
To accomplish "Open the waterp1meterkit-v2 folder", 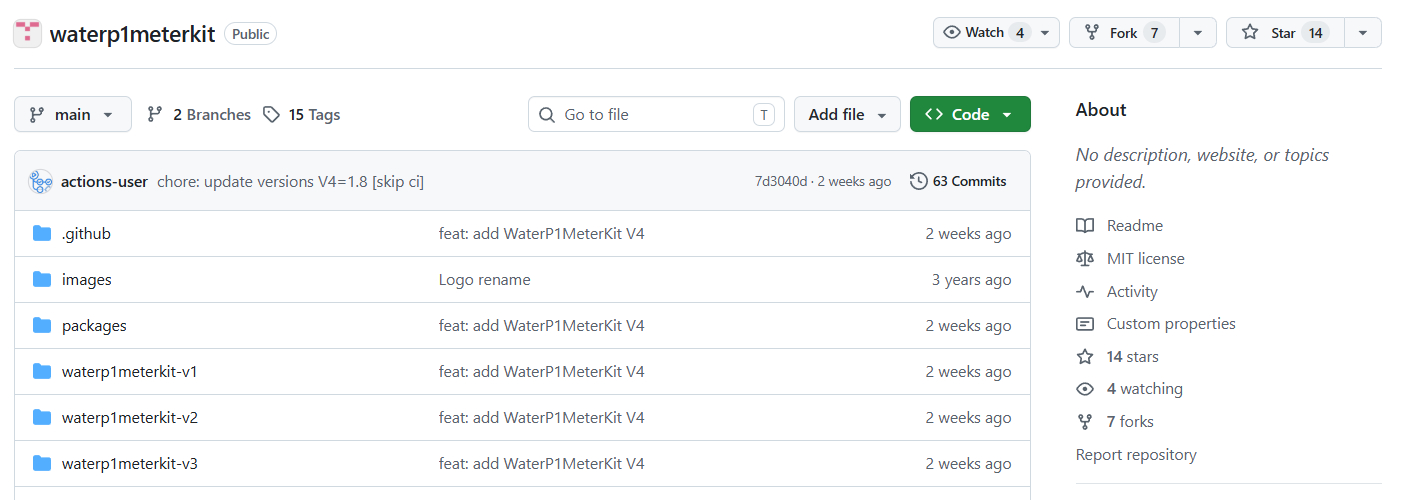I will coord(130,418).
